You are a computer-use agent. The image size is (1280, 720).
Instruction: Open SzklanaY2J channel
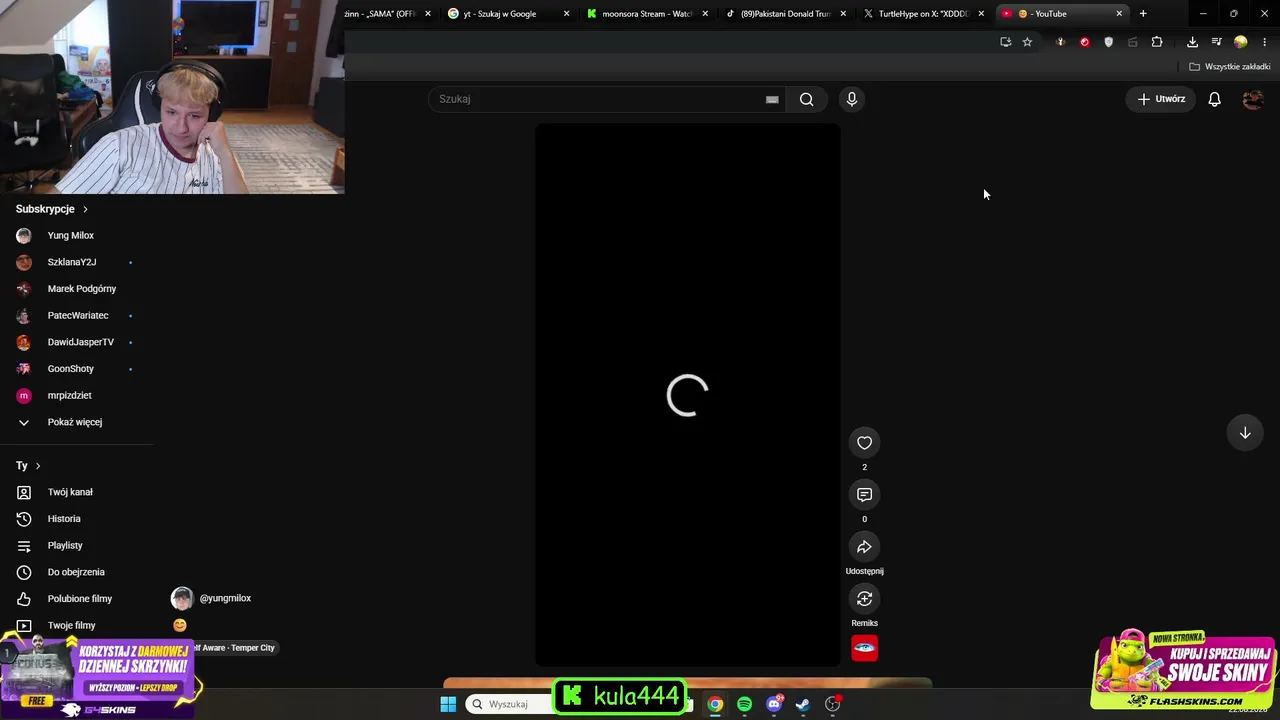pyautogui.click(x=72, y=262)
